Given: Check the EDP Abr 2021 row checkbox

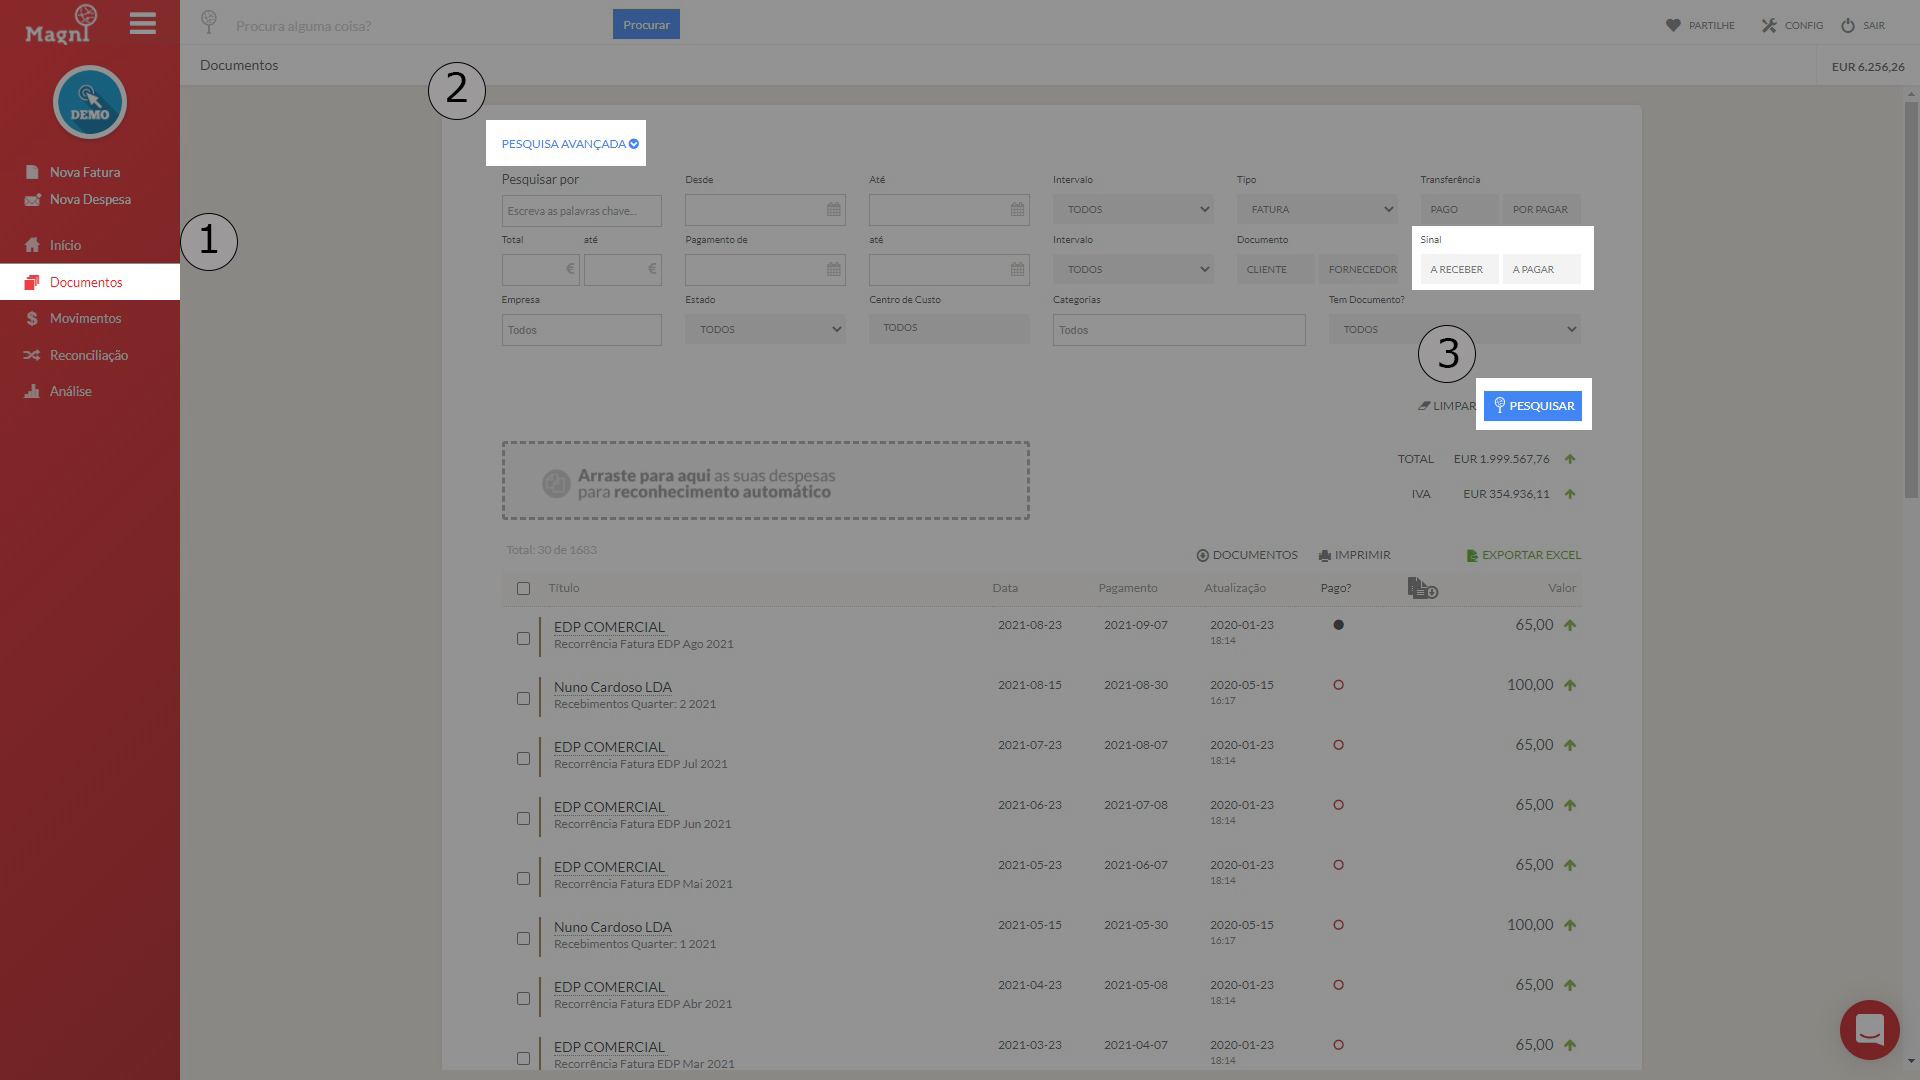Looking at the screenshot, I should coord(523,999).
